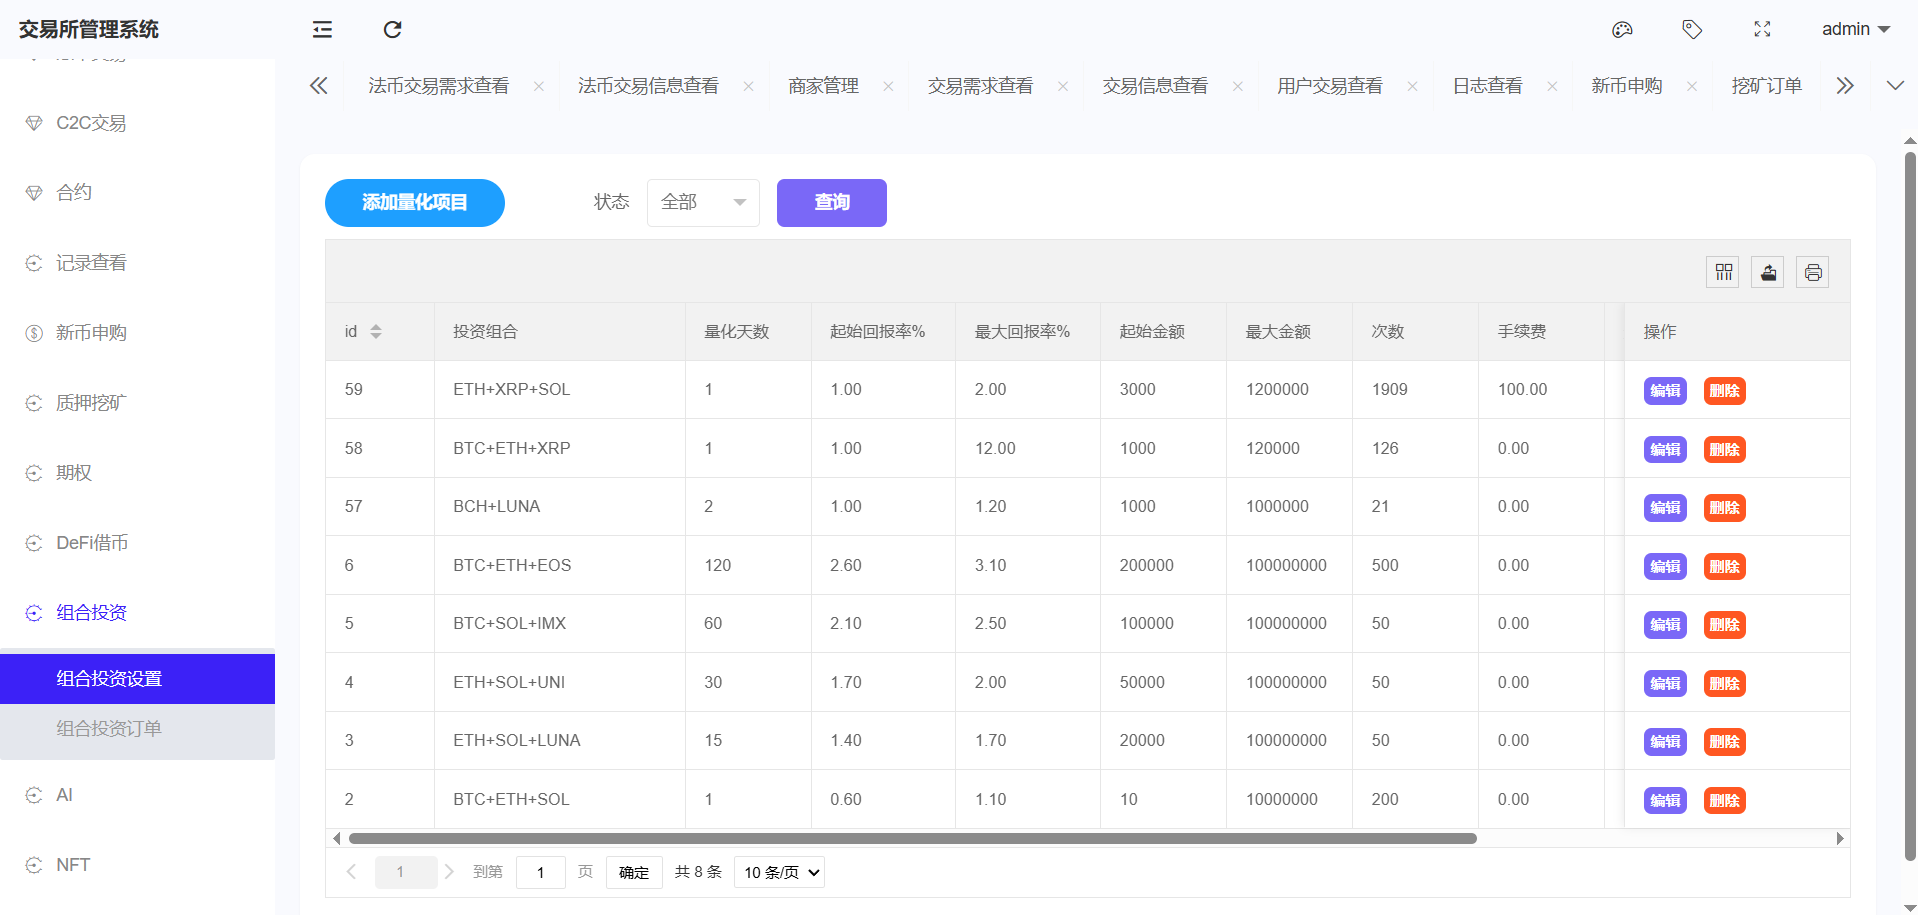1918x915 pixels.
Task: Sort the table by id column
Action: pos(376,332)
